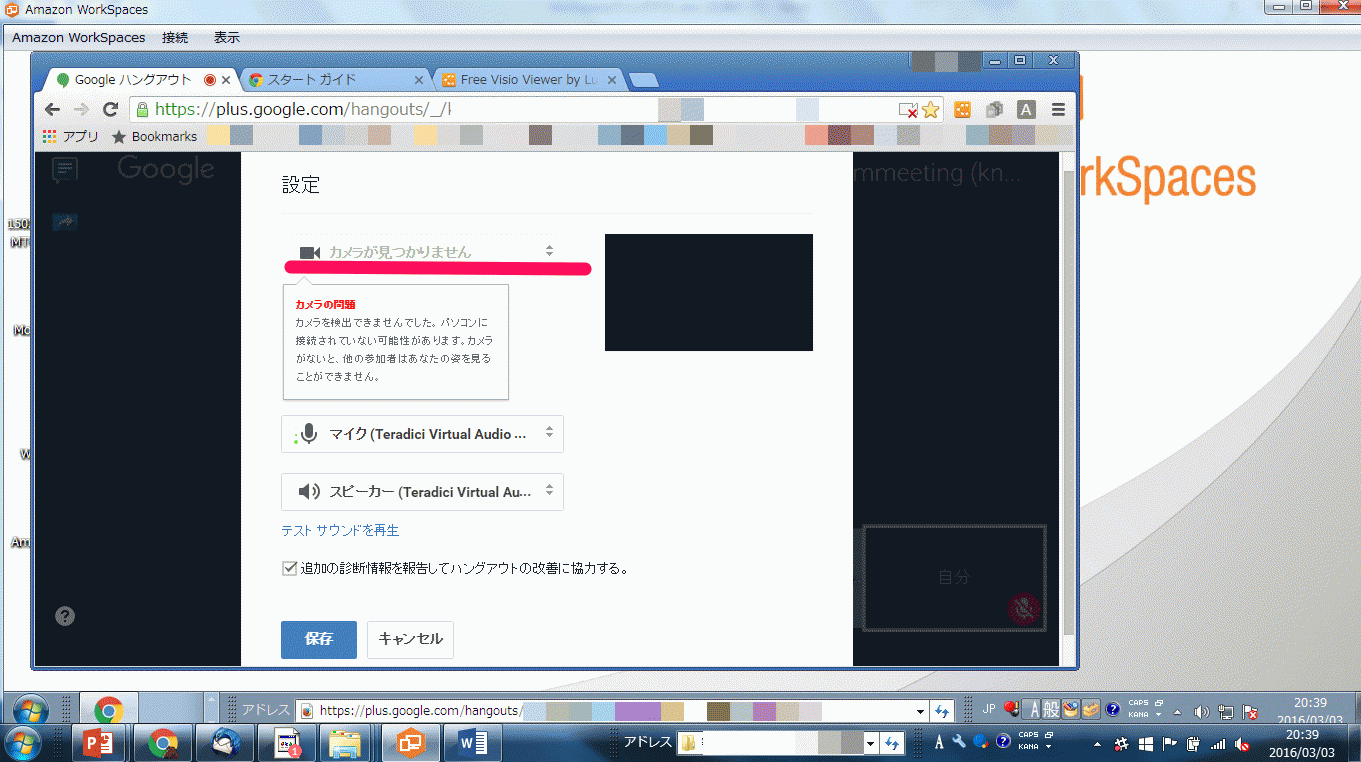Open the スピーカー speaker device dropdown
Screen dimensions: 1361x762
coord(423,492)
